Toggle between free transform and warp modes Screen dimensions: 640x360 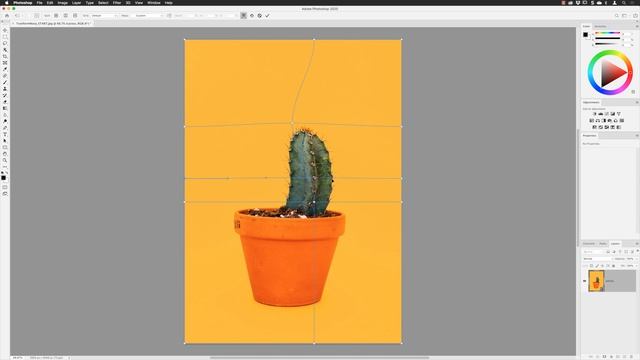pyautogui.click(x=244, y=16)
